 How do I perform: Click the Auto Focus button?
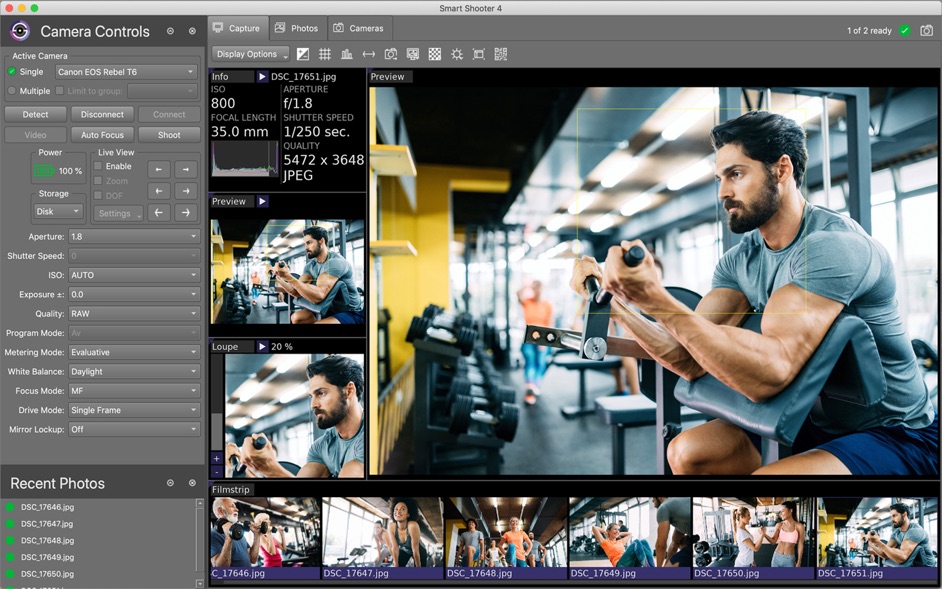[102, 135]
